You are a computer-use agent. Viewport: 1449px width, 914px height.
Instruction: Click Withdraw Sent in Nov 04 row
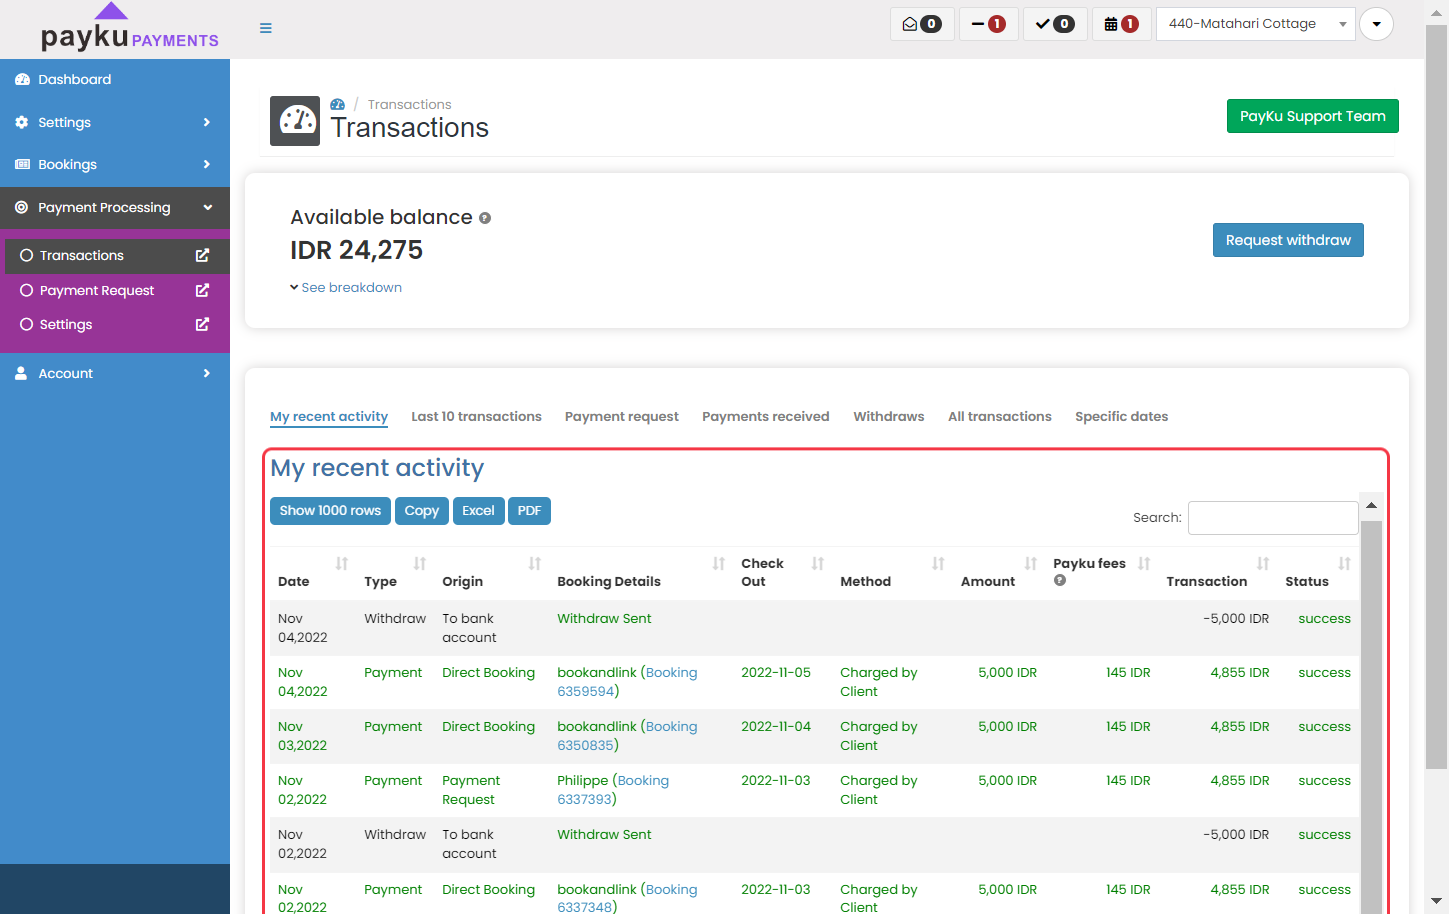point(604,619)
